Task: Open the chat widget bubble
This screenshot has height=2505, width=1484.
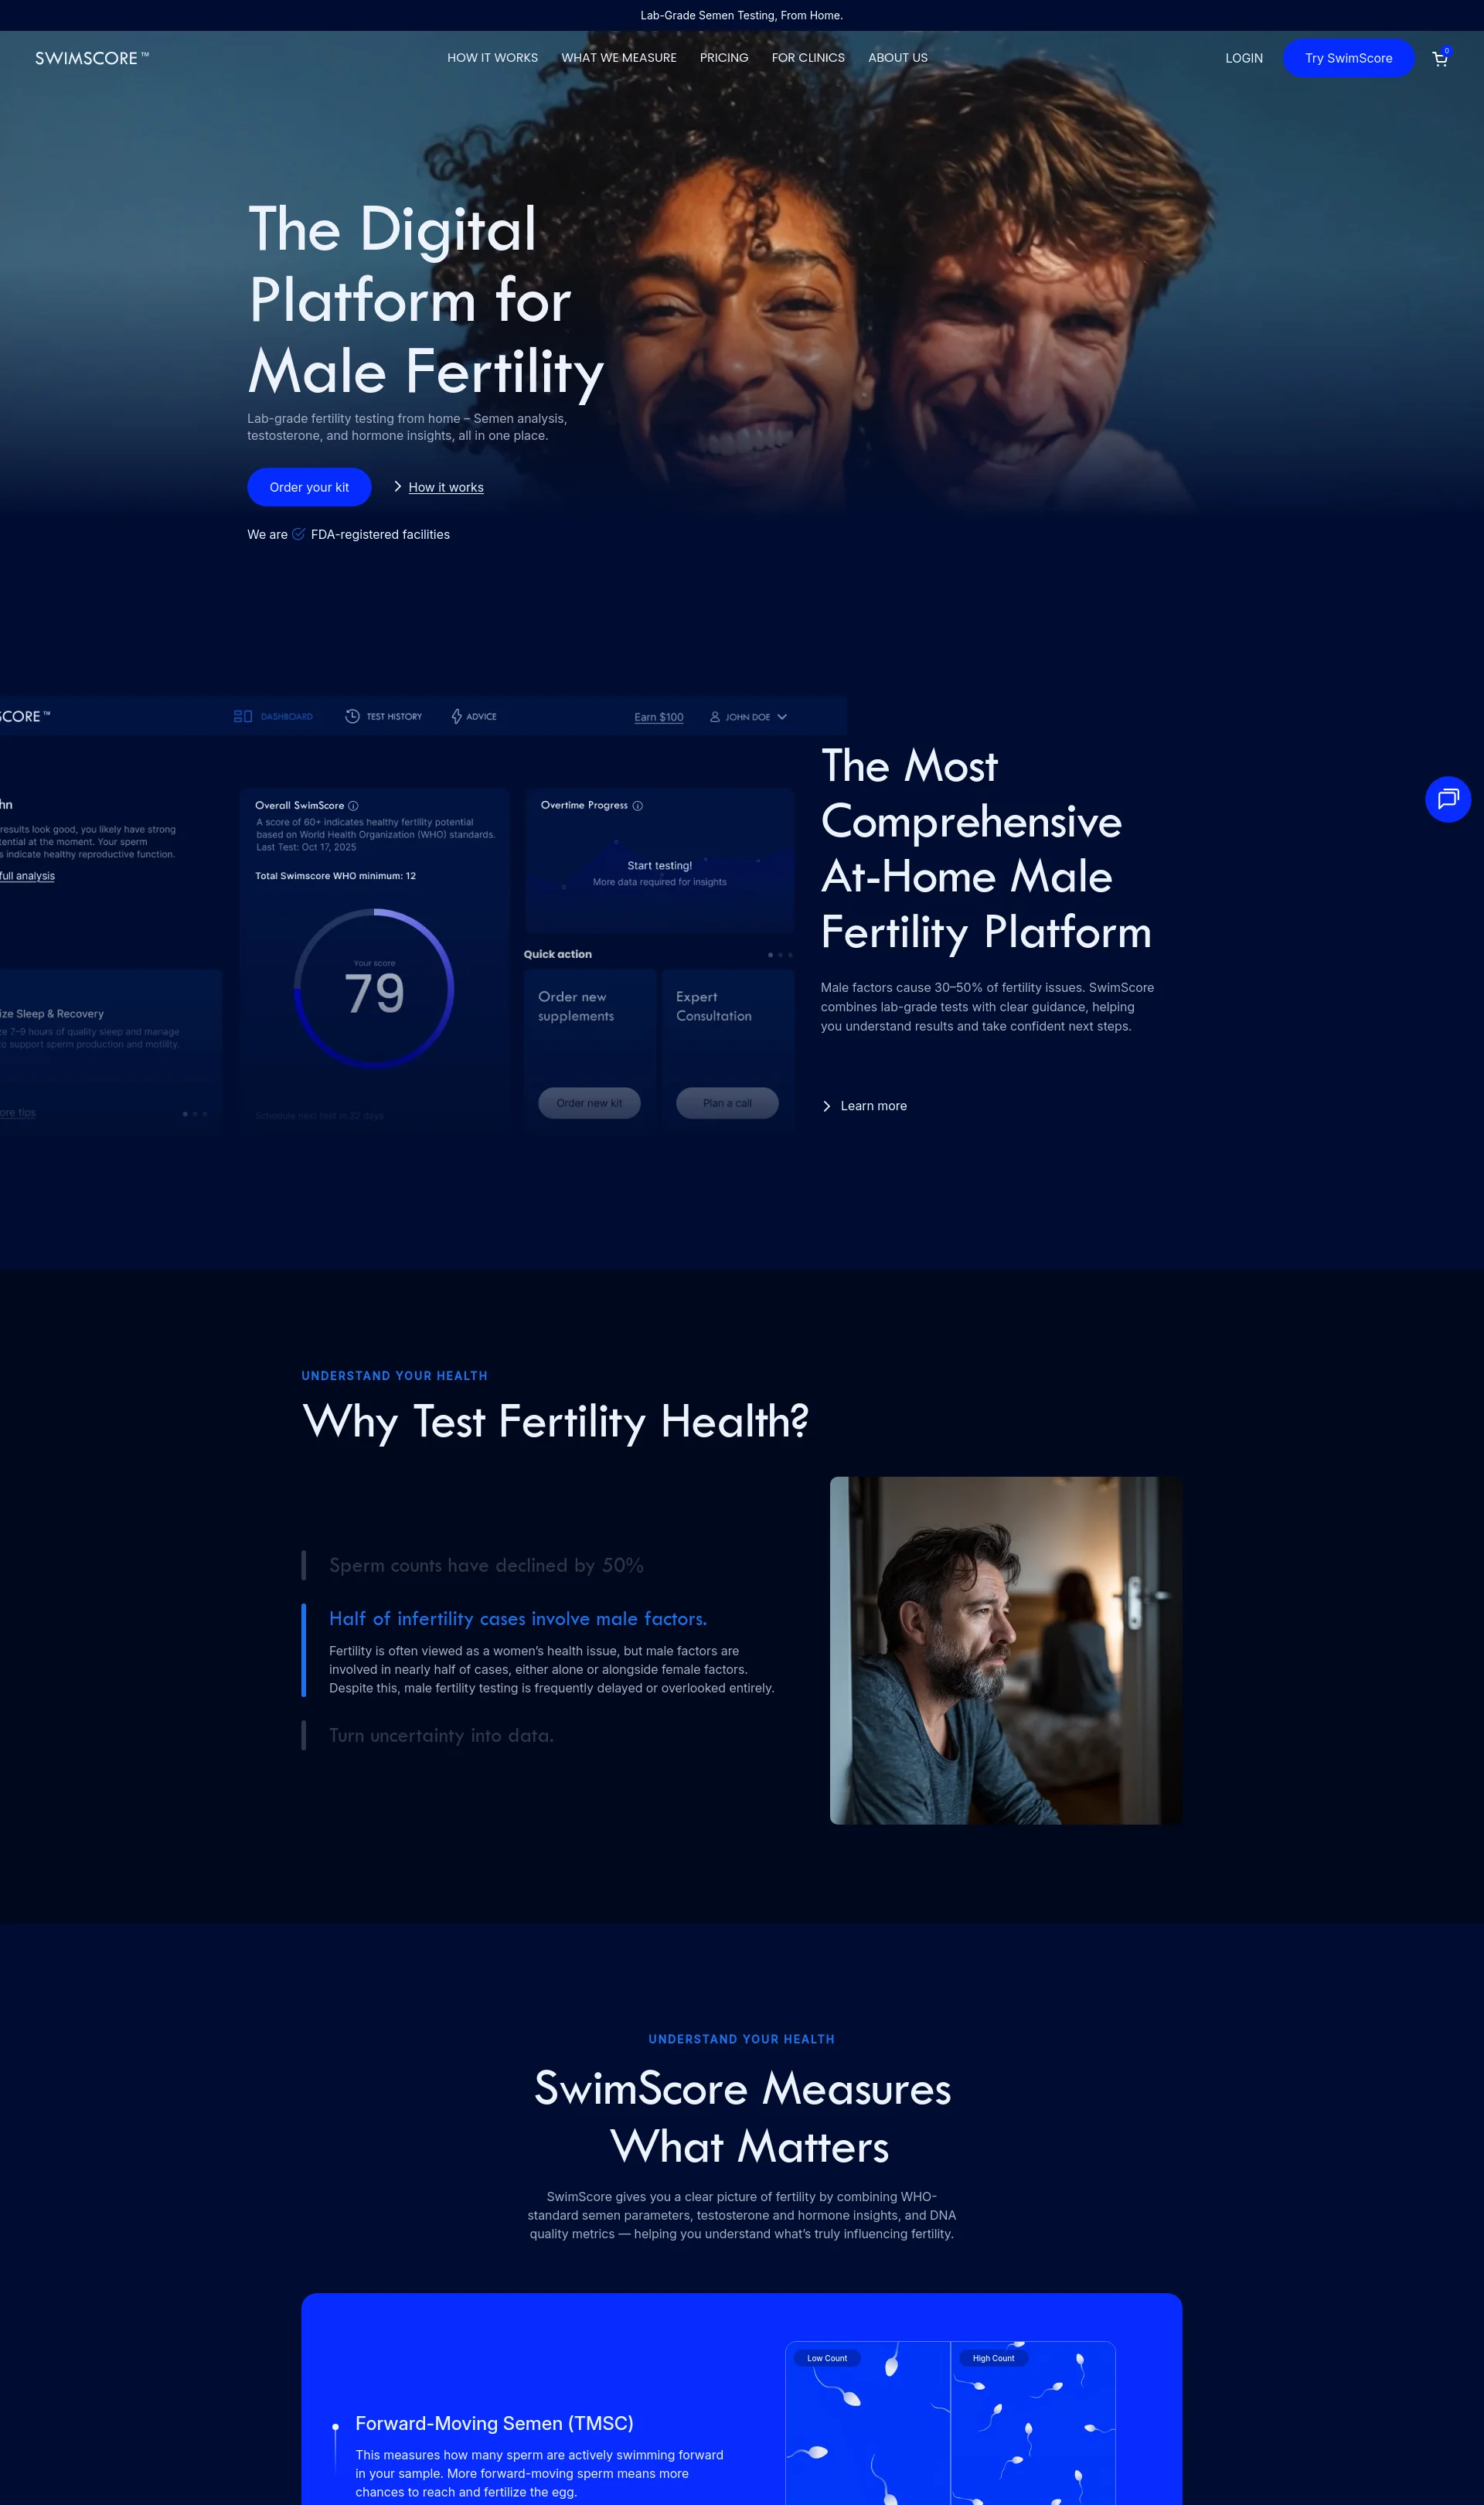Action: click(1447, 799)
